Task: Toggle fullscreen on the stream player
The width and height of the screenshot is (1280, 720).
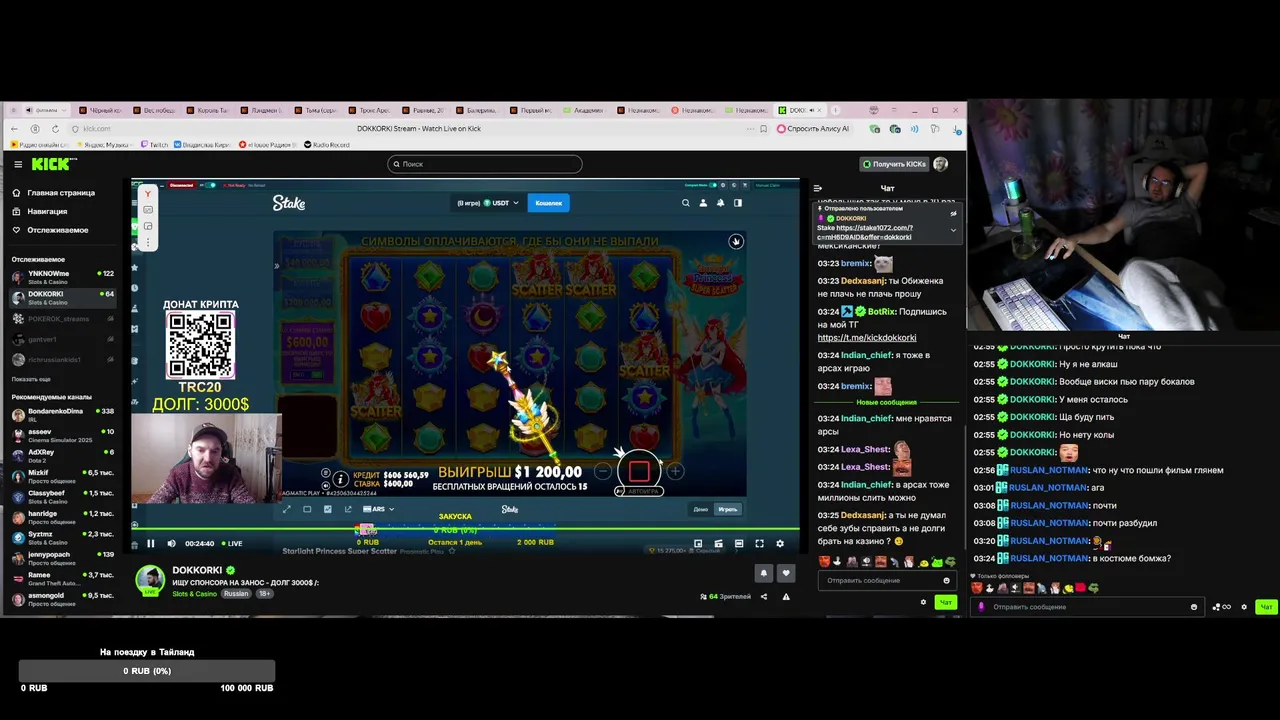Action: pyautogui.click(x=759, y=544)
